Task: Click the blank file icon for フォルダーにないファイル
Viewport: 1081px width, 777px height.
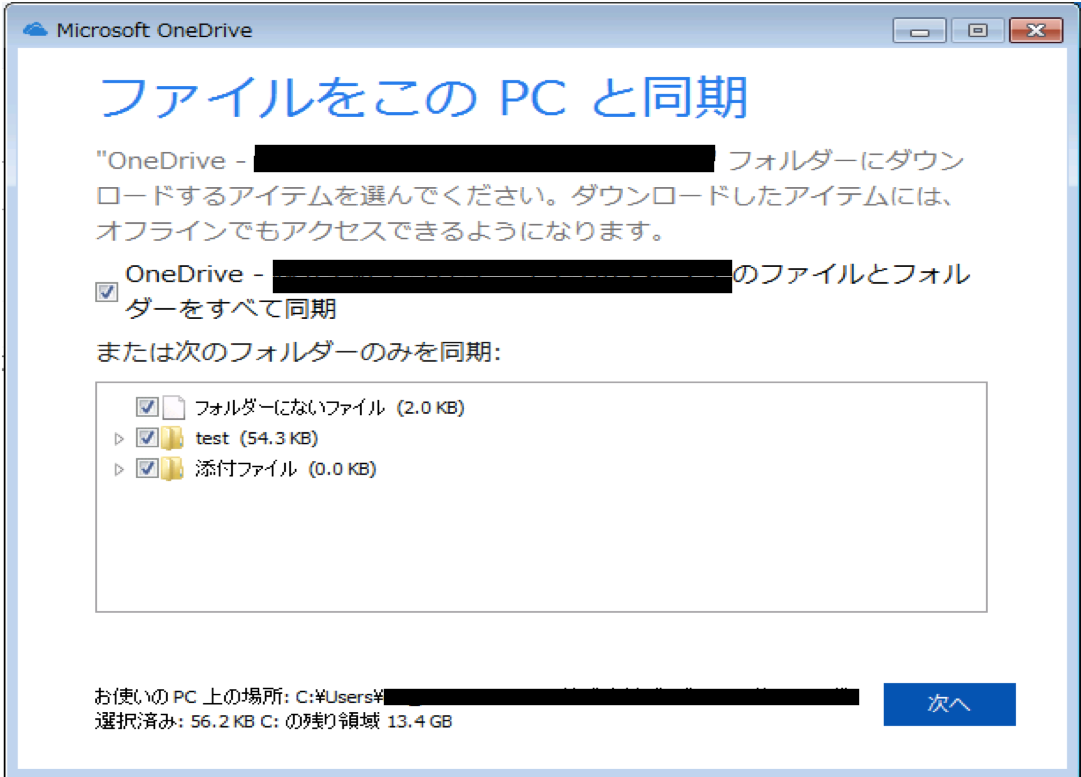Action: [x=175, y=407]
